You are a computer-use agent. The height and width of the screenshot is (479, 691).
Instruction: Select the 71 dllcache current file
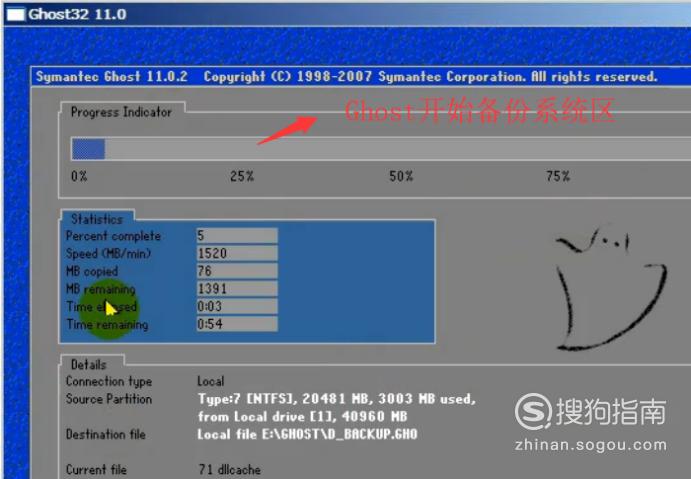[x=229, y=470]
